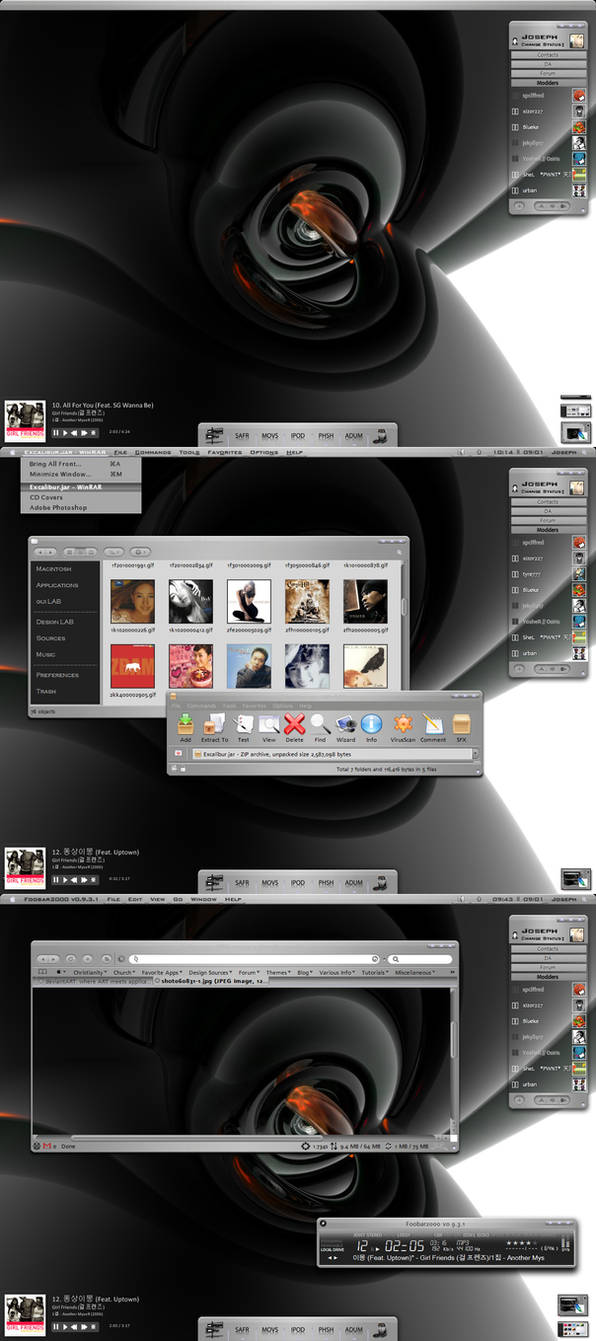Open the Favorite Apps bookmark dropdown
Viewport: 596px width, 1341px height.
click(161, 972)
